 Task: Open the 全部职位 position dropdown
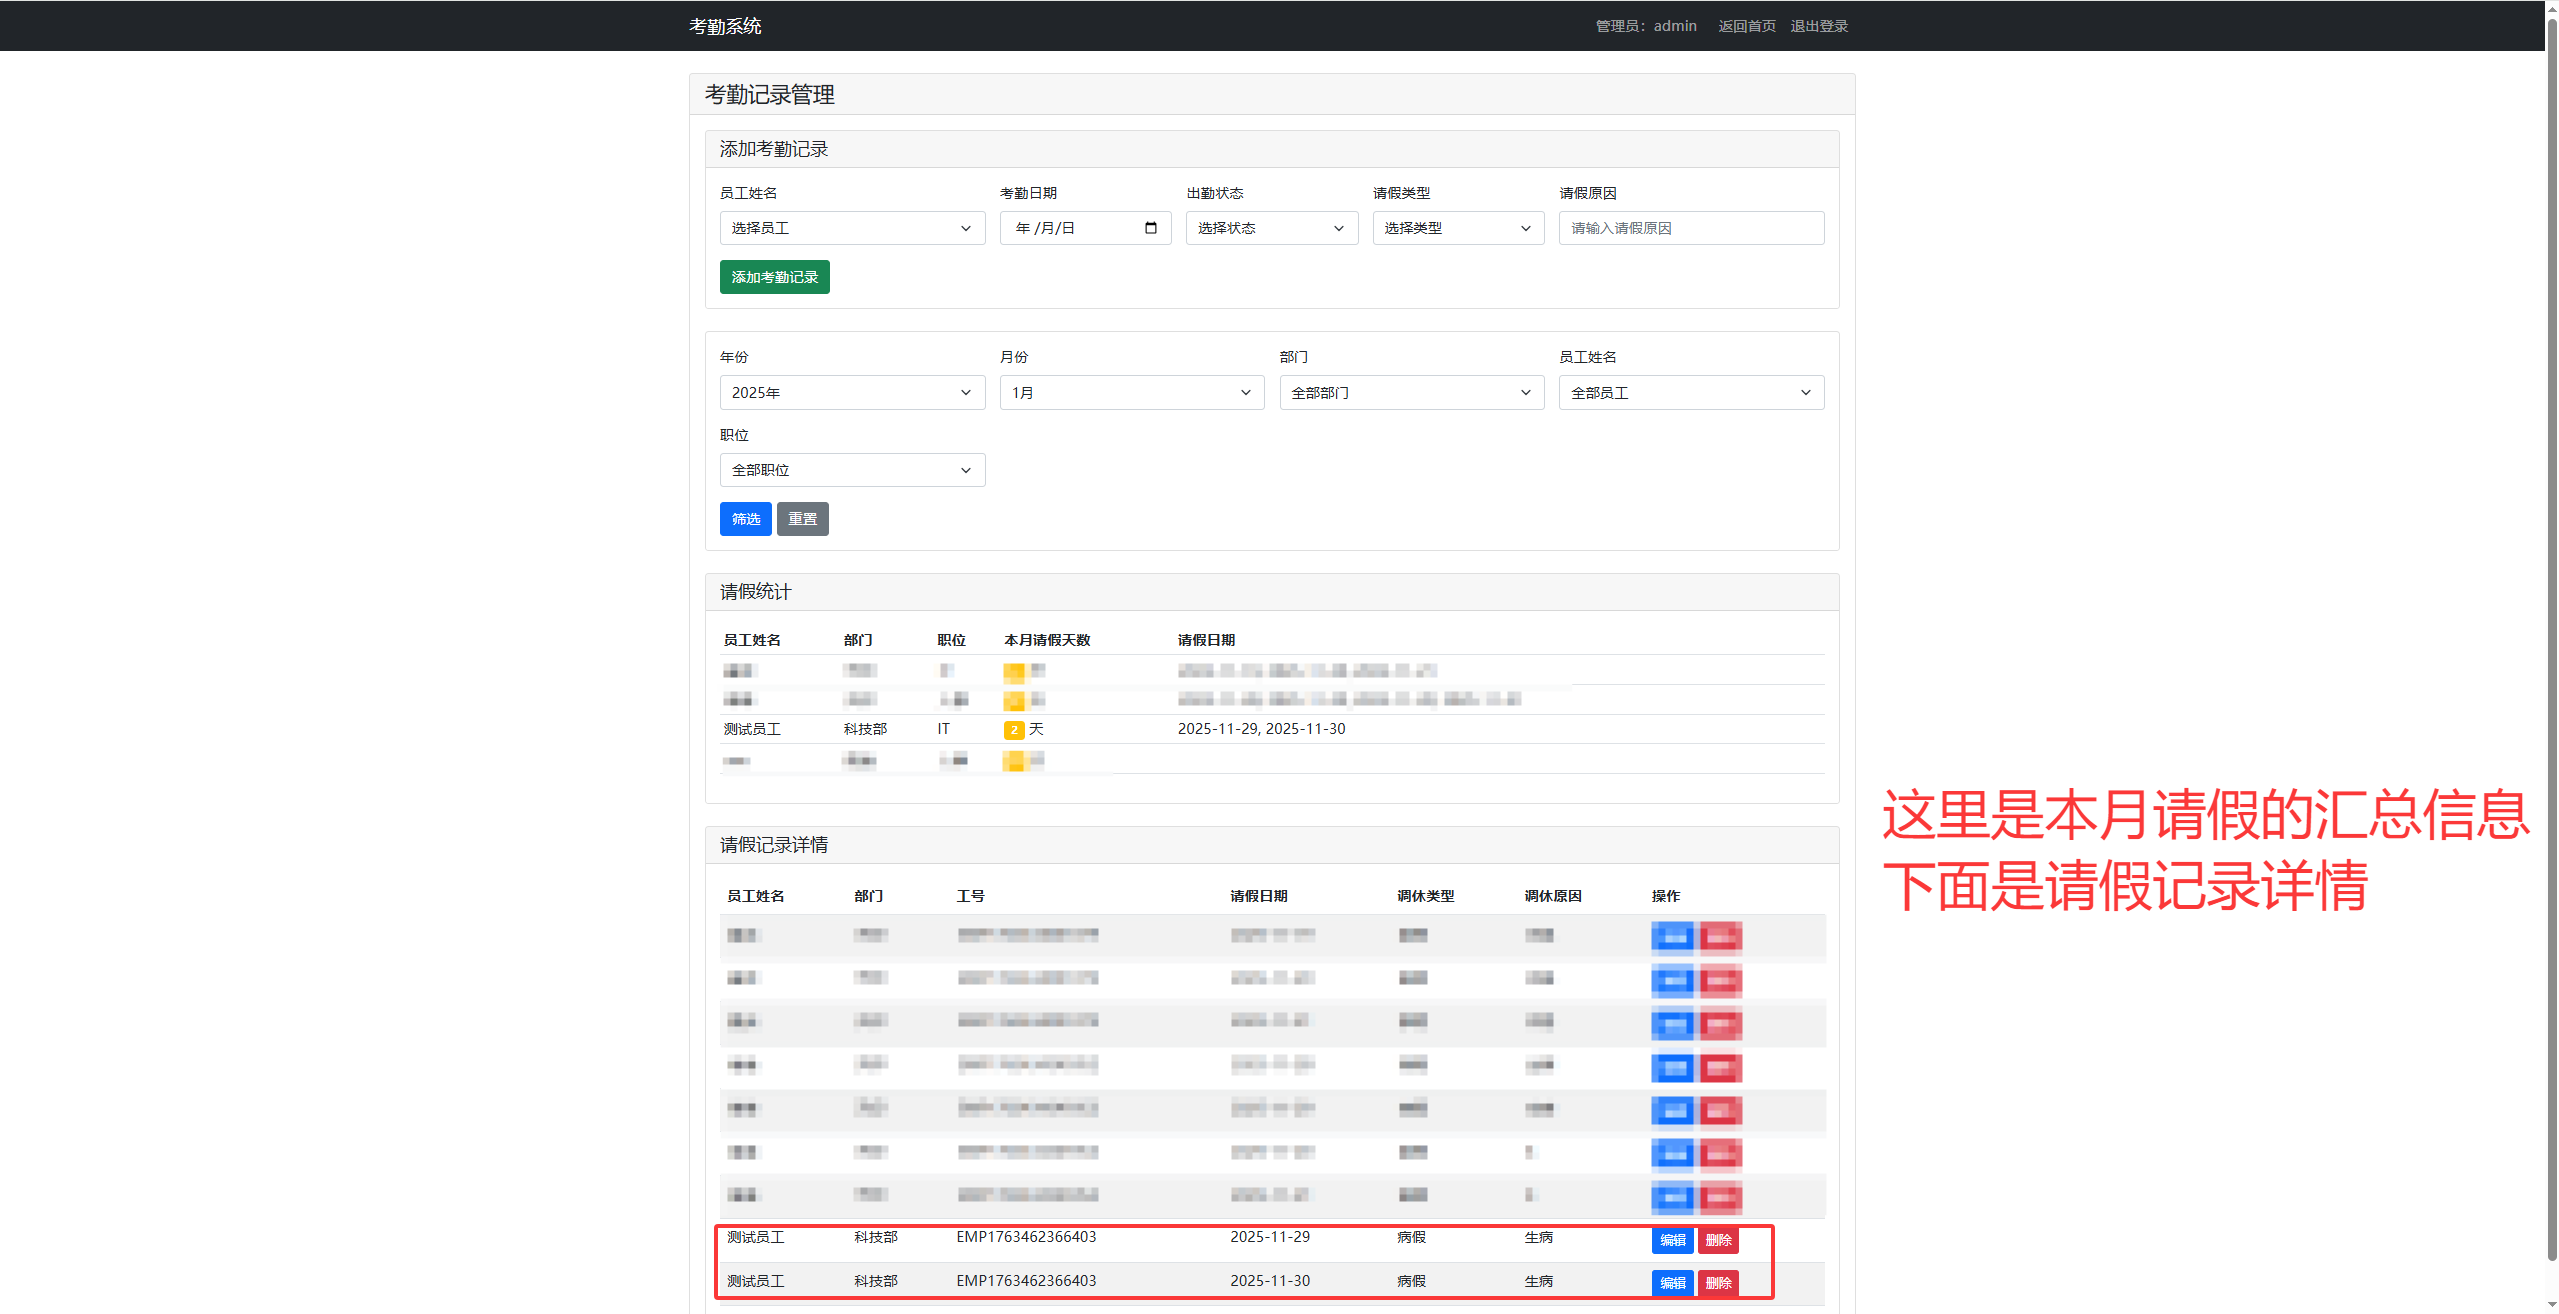851,470
